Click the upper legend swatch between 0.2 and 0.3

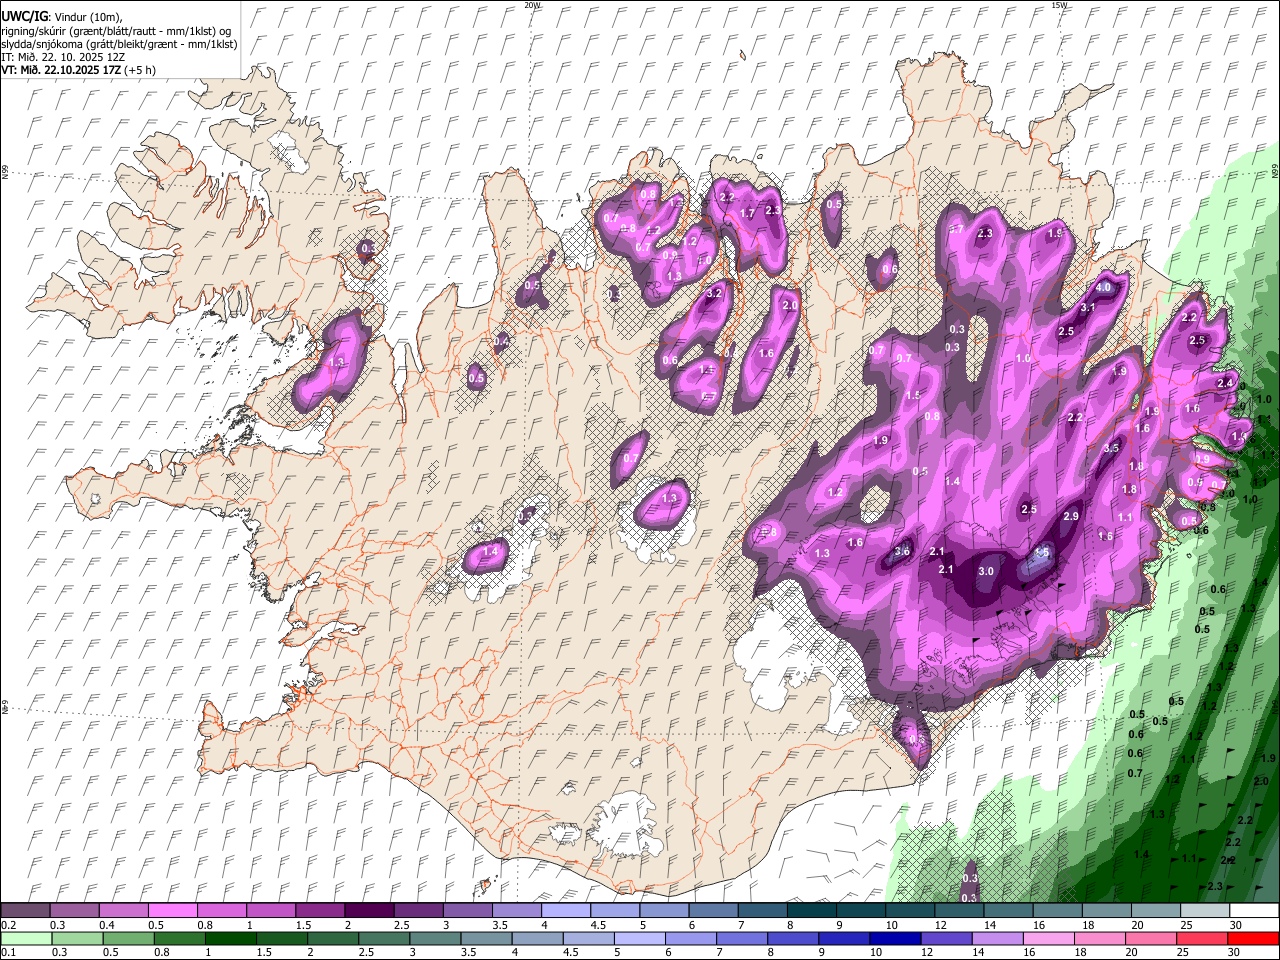(x=26, y=911)
